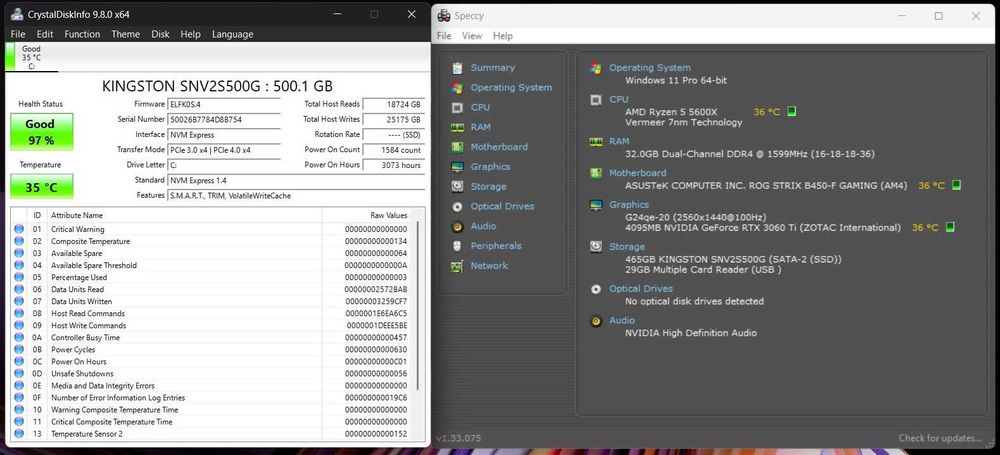The image size is (1000, 455).
Task: Click the Audio speaker sidebar icon
Action: click(x=457, y=226)
